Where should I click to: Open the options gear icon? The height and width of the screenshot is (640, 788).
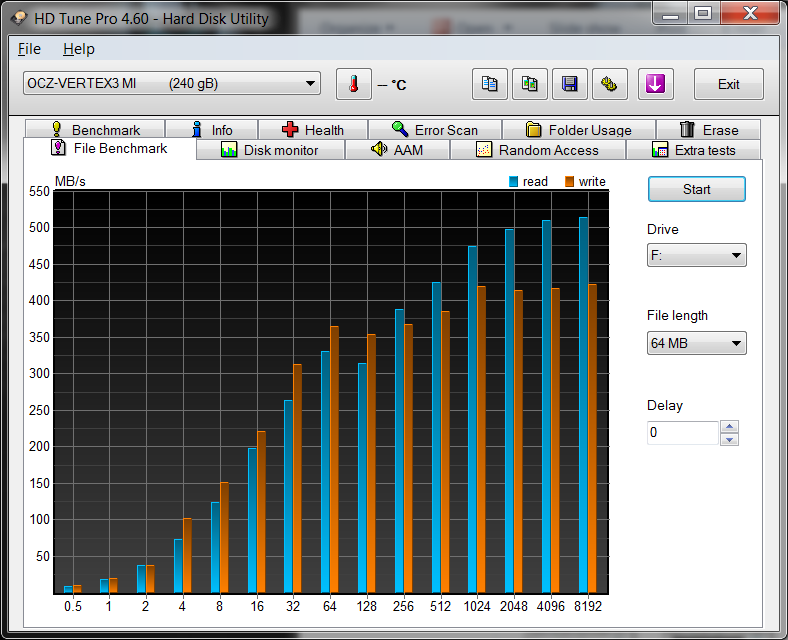click(610, 84)
